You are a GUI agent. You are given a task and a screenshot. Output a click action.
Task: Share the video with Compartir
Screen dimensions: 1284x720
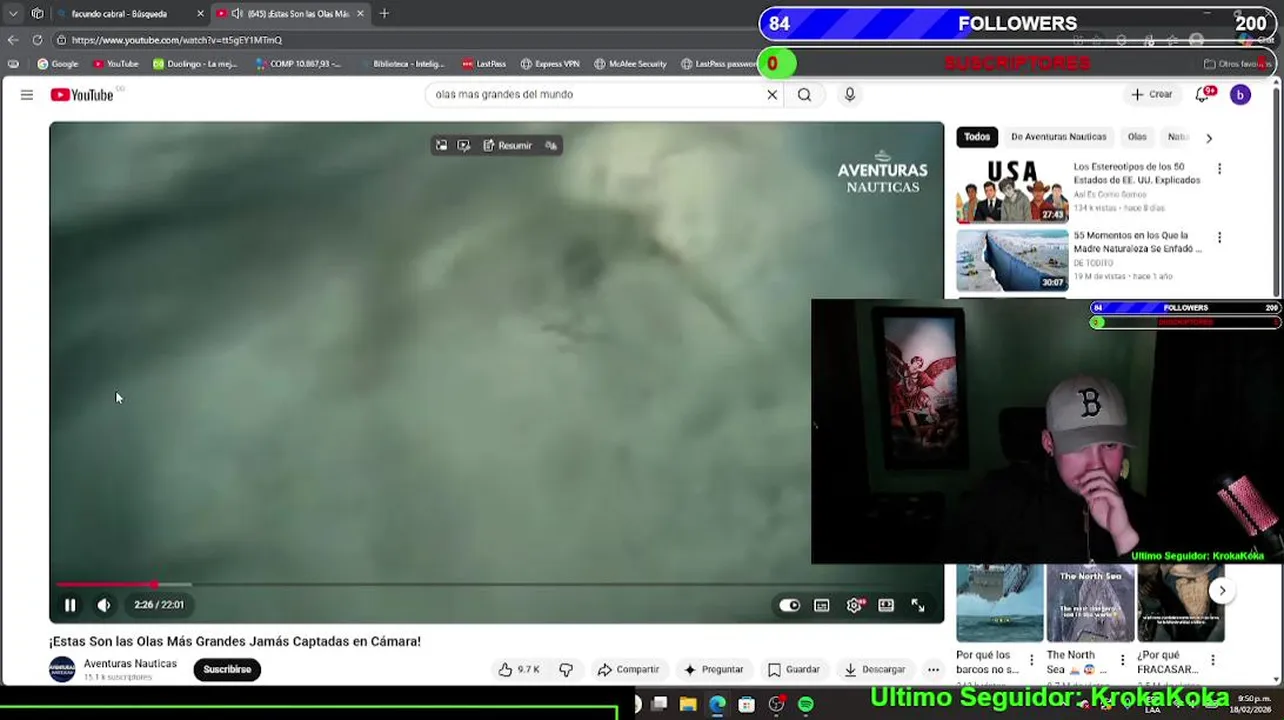pyautogui.click(x=628, y=670)
